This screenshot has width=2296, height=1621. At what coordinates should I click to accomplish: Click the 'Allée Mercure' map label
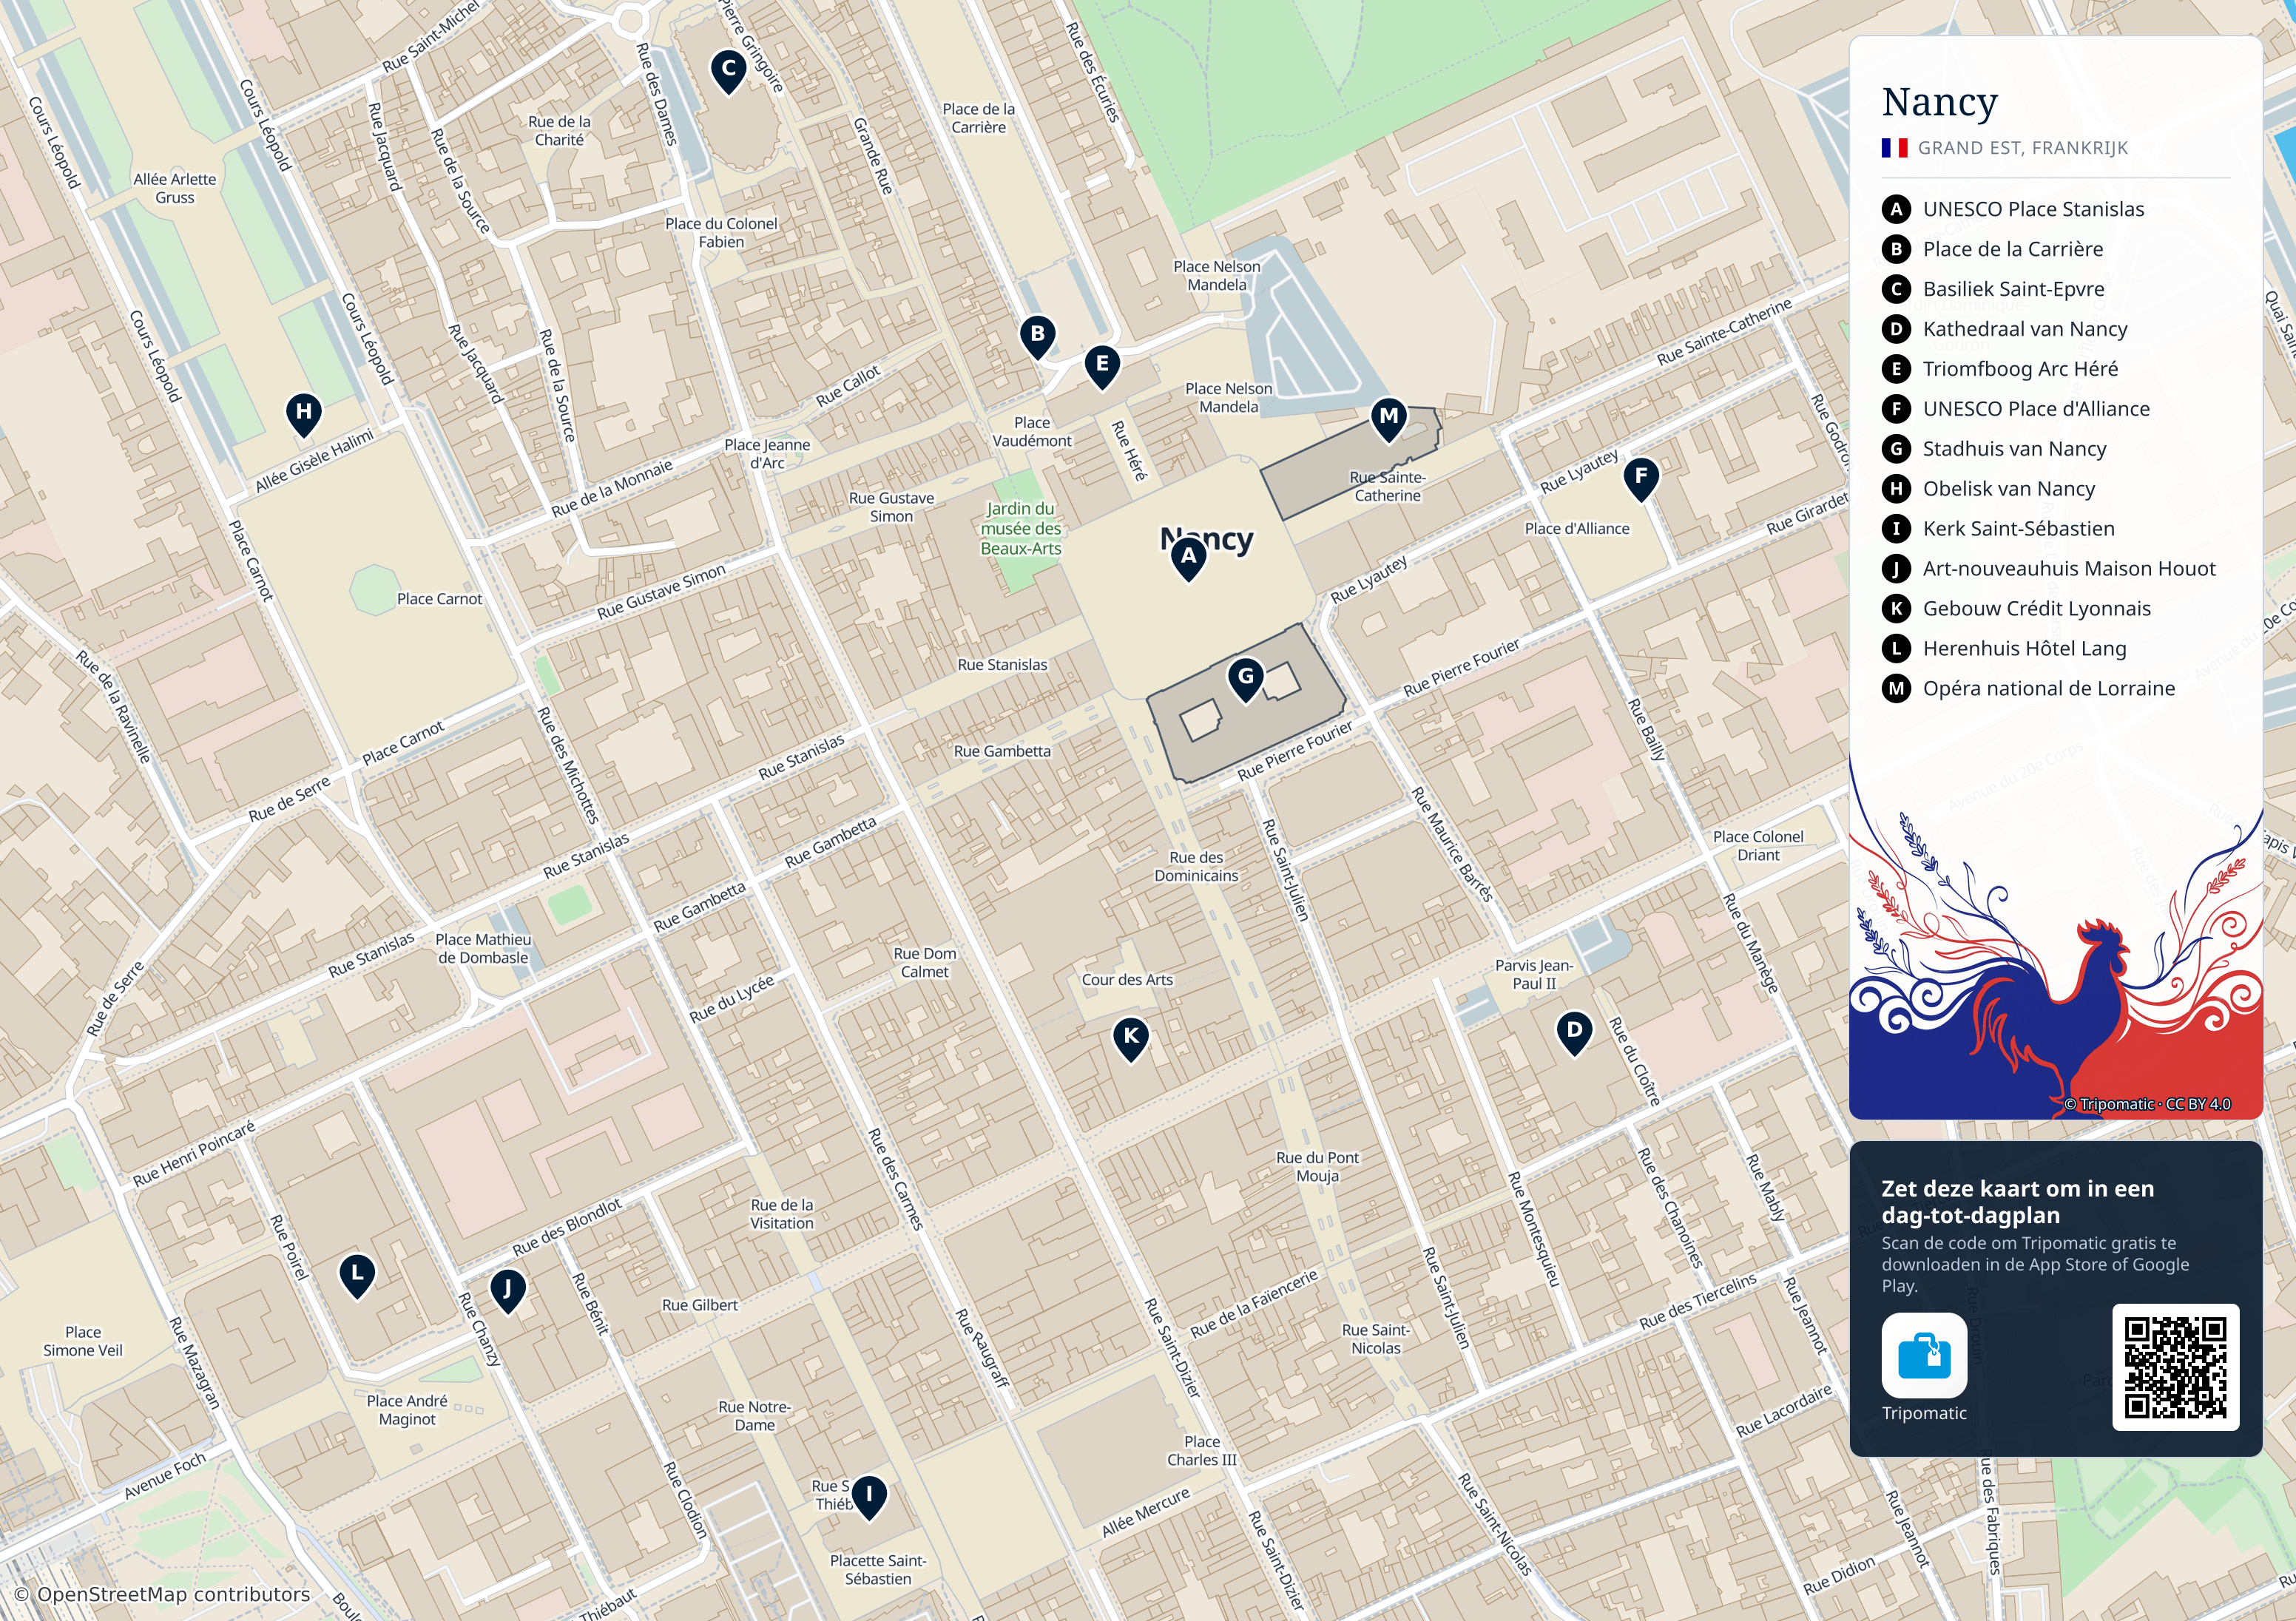click(1146, 1512)
